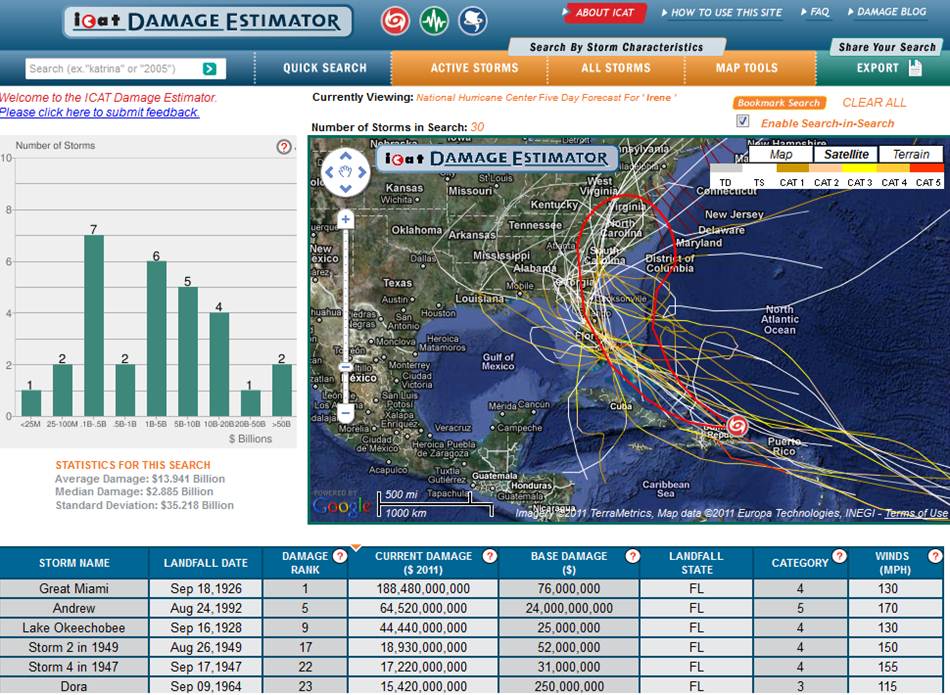This screenshot has height=695, width=950.
Task: Click the 10B-20B bar with 4 storms
Action: 219,364
